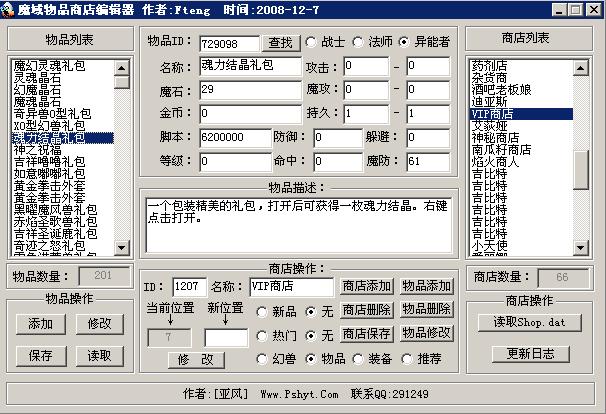Viewport: 606px width, 414px height.
Task: Open the 更新日志 changelog
Action: [529, 353]
